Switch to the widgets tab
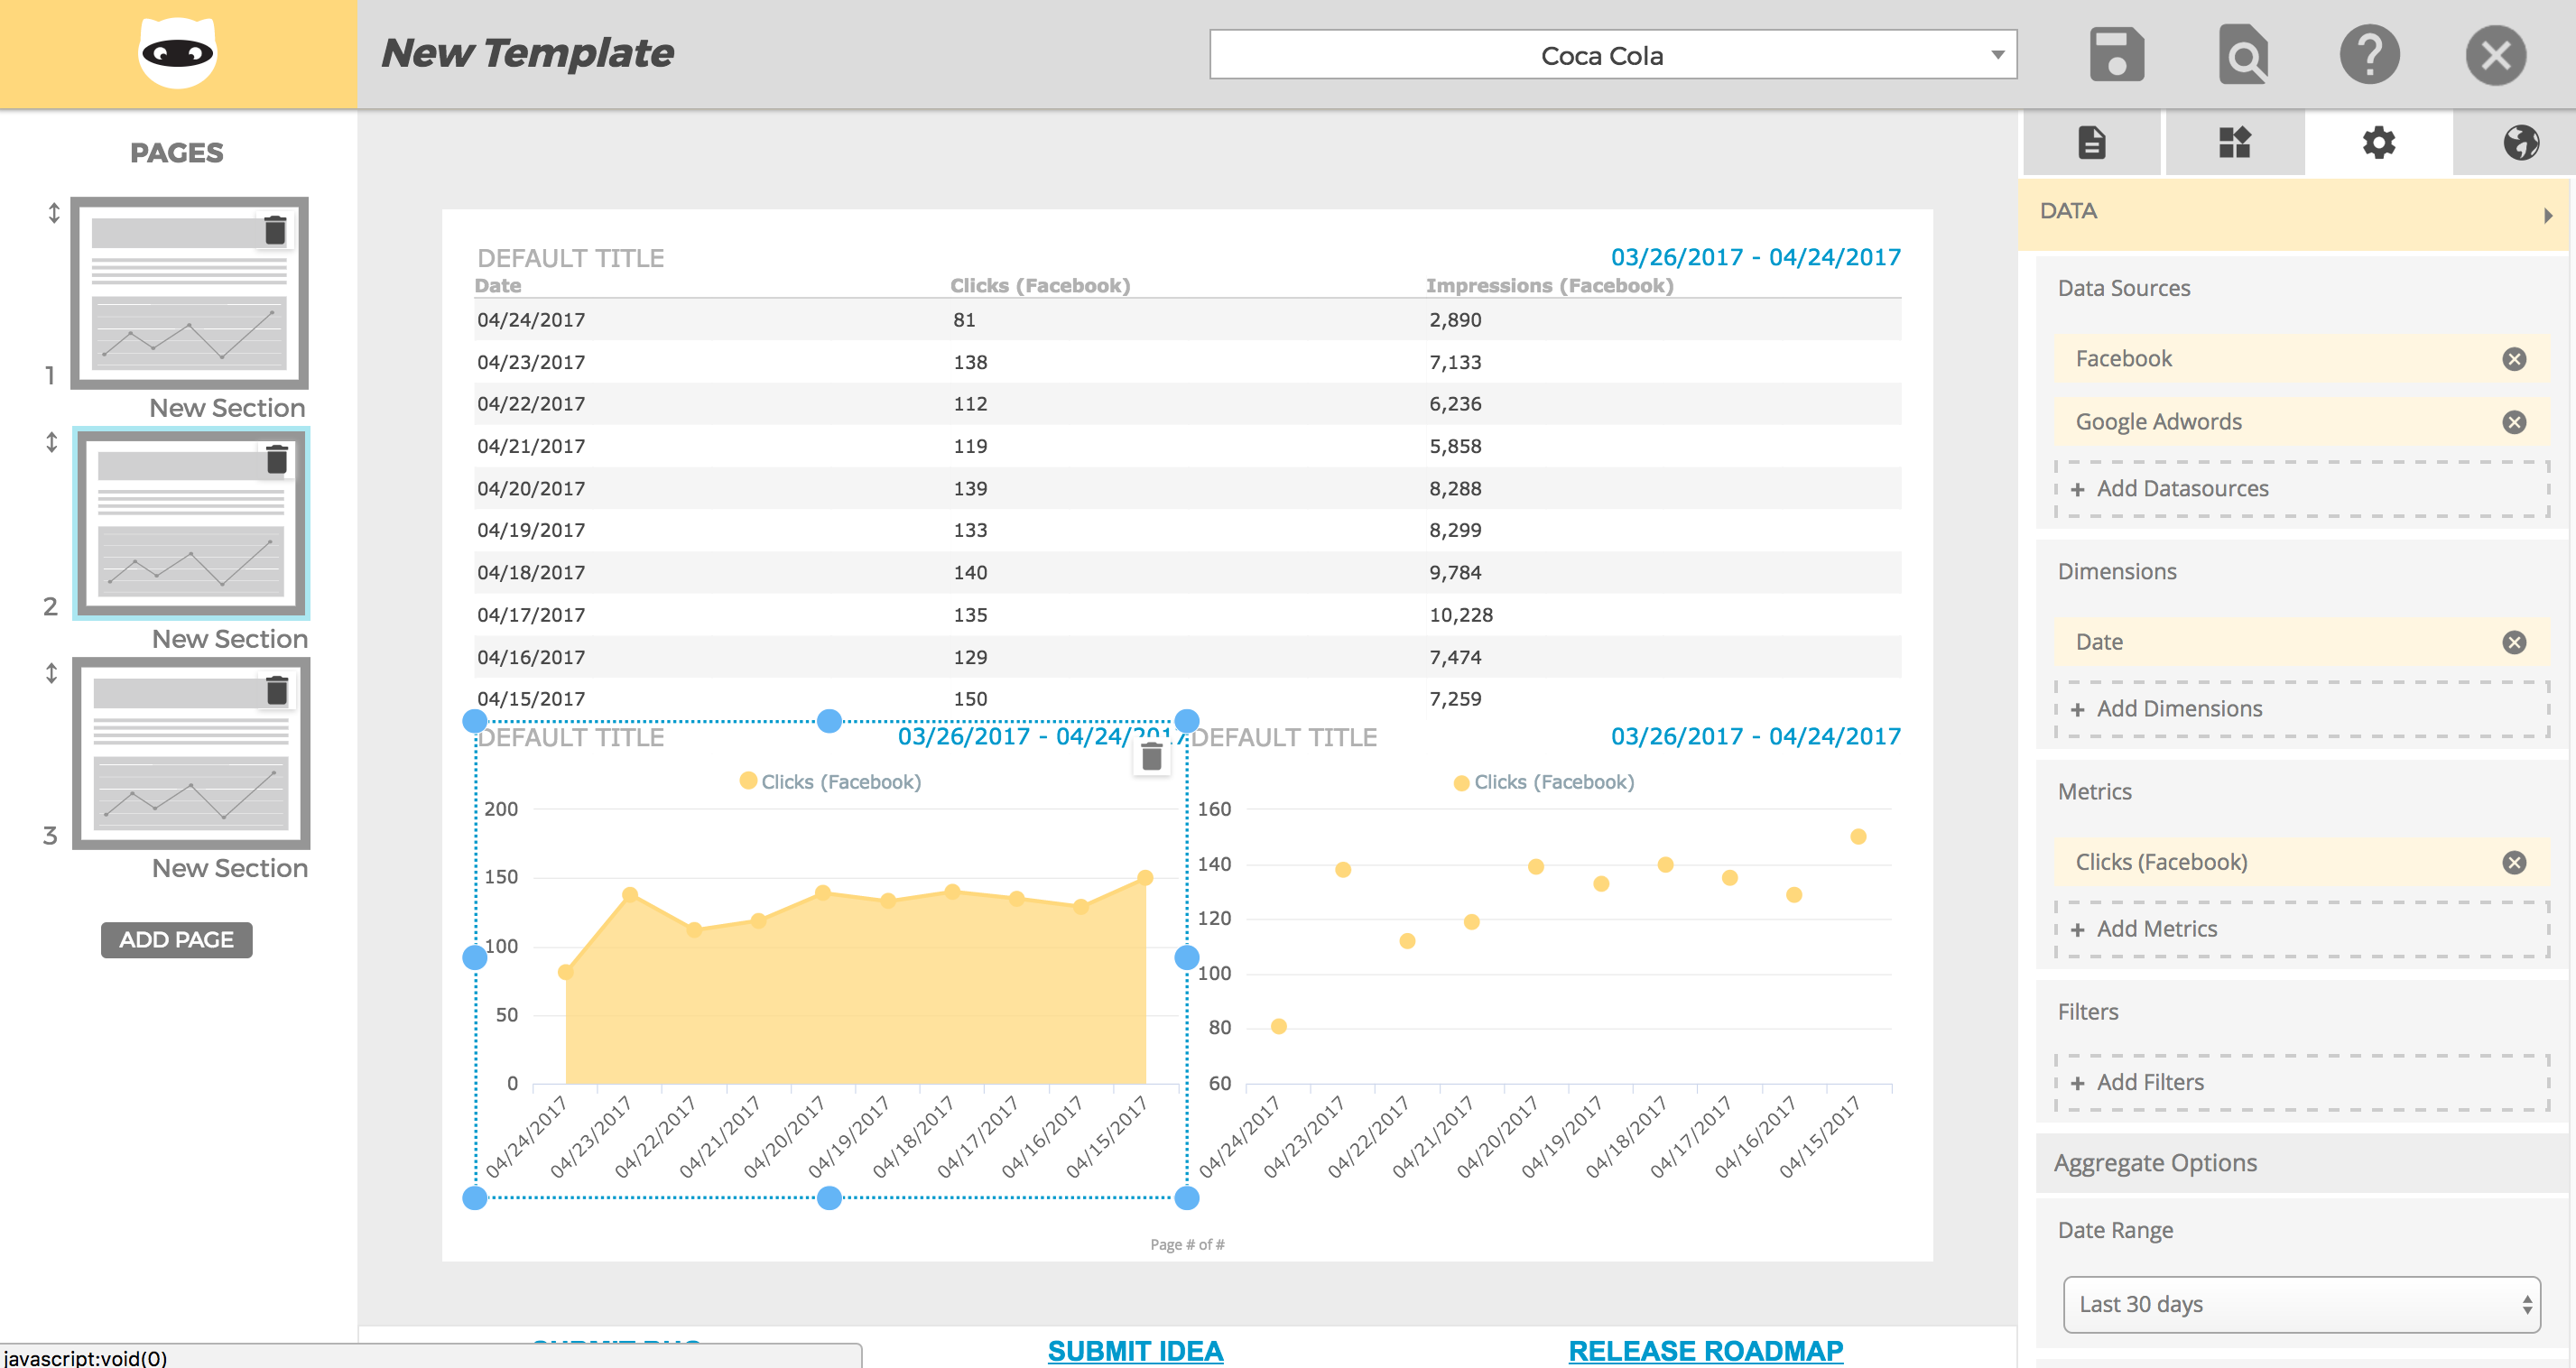2576x1368 pixels. pos(2234,143)
